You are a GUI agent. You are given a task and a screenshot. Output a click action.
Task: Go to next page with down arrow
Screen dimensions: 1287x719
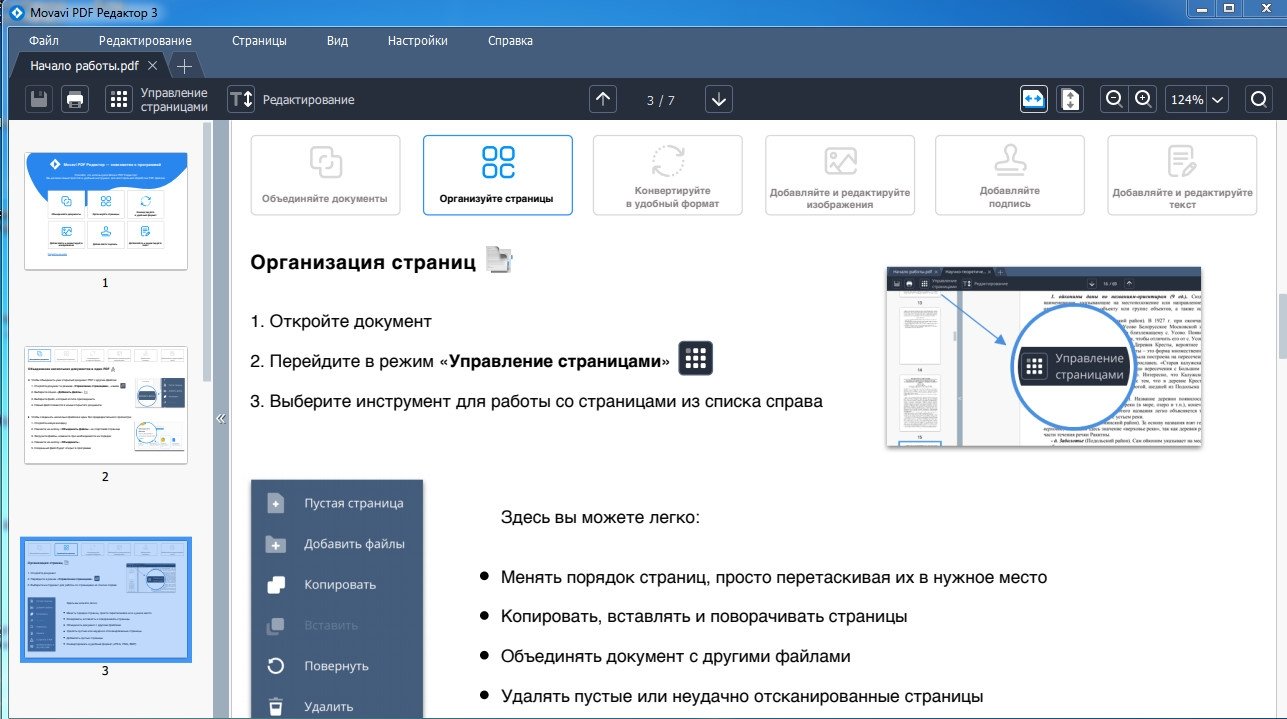coord(719,99)
